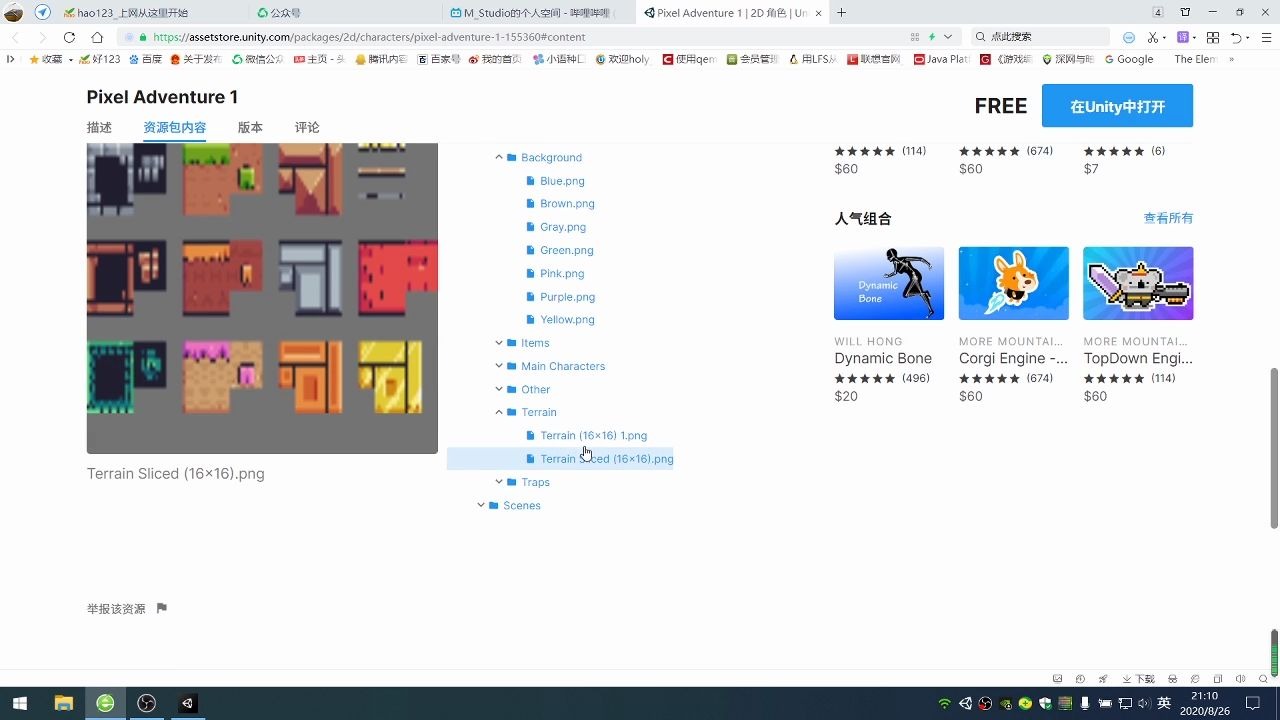Screen dimensions: 1280x720
Task: Expand the Main Characters folder
Action: (x=499, y=366)
